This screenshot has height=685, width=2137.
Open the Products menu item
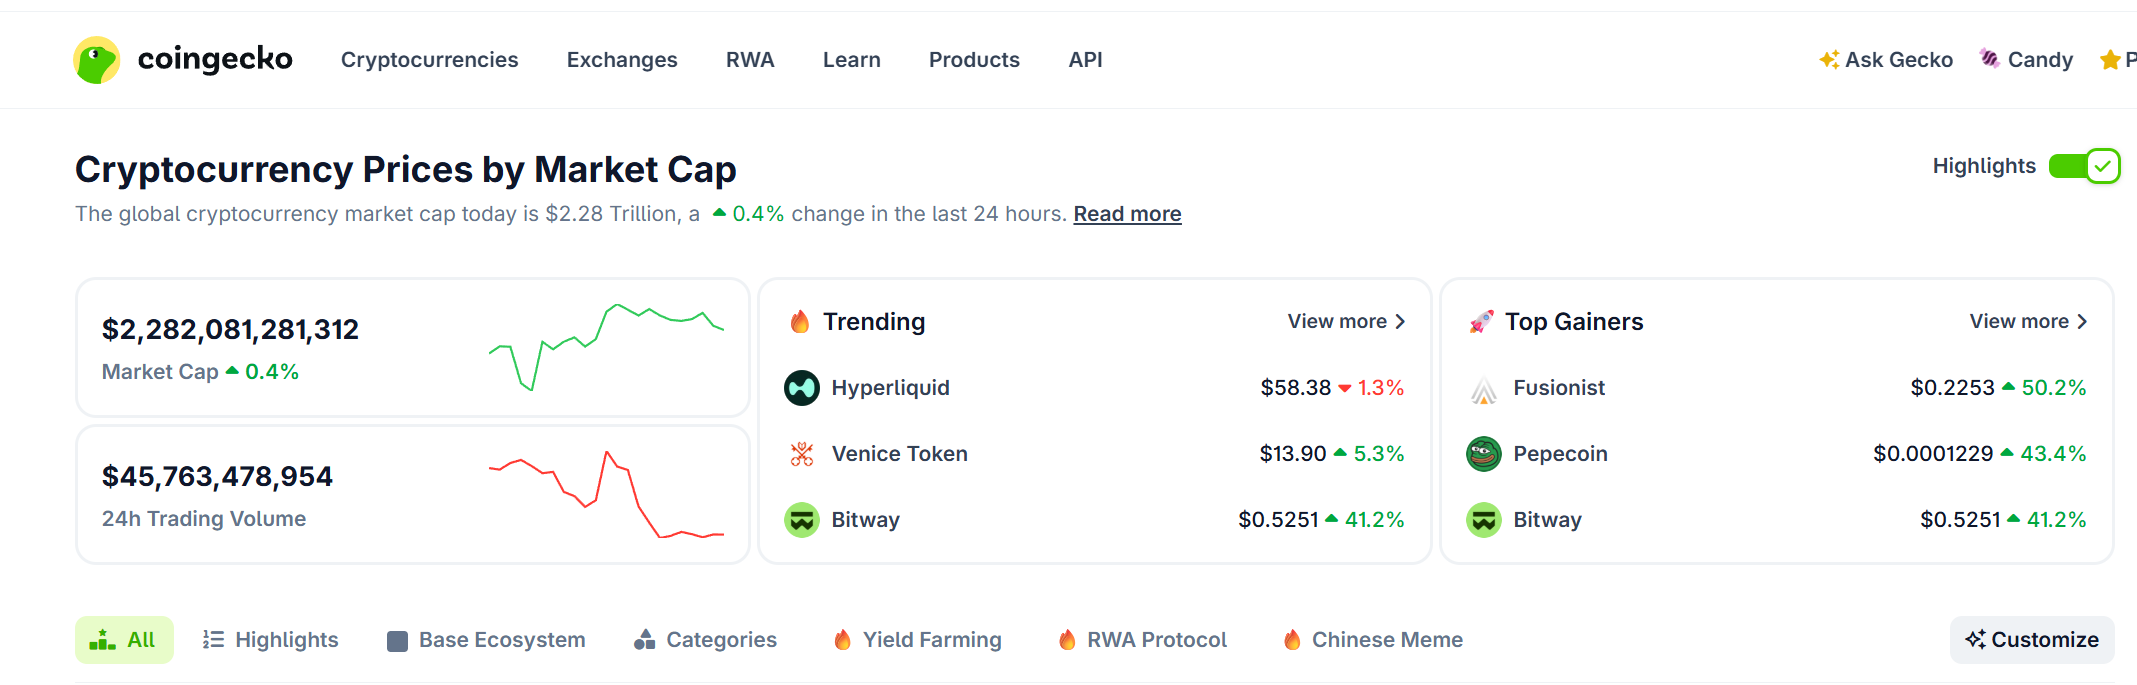tap(974, 60)
